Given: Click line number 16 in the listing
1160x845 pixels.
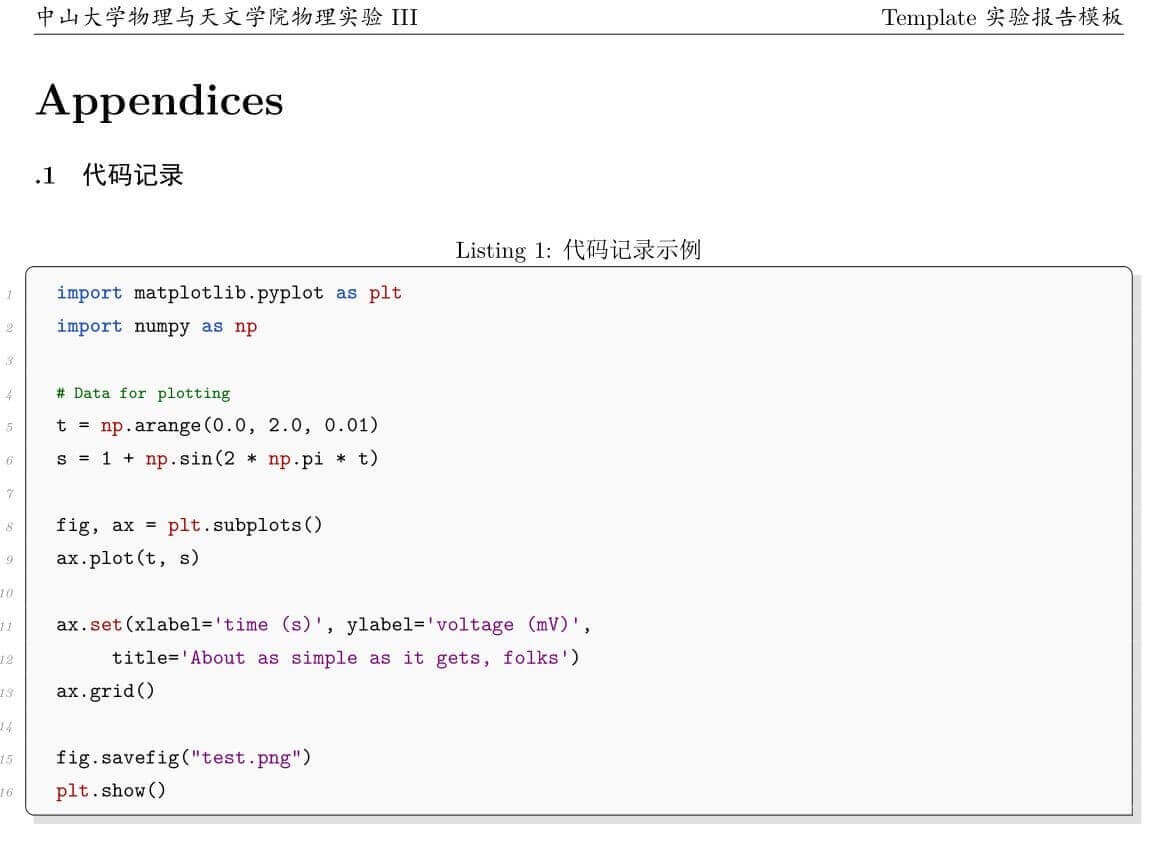Looking at the screenshot, I should (7, 792).
